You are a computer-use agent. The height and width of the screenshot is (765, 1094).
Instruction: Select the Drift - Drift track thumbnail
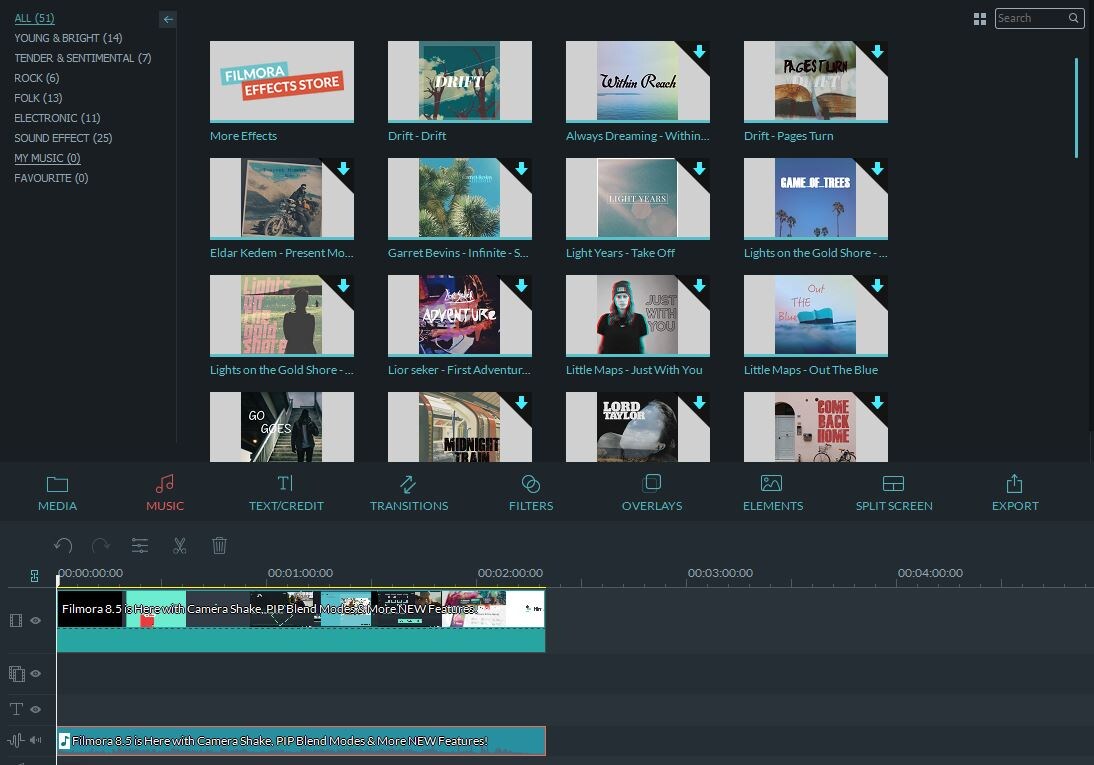tap(460, 81)
